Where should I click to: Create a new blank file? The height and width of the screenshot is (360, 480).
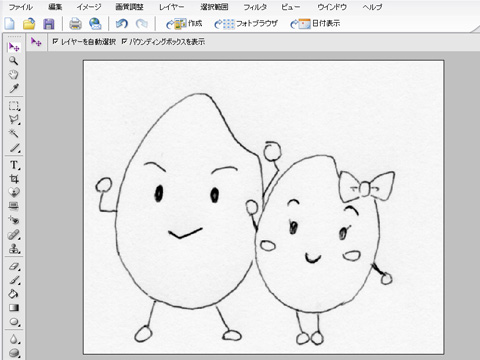point(10,24)
